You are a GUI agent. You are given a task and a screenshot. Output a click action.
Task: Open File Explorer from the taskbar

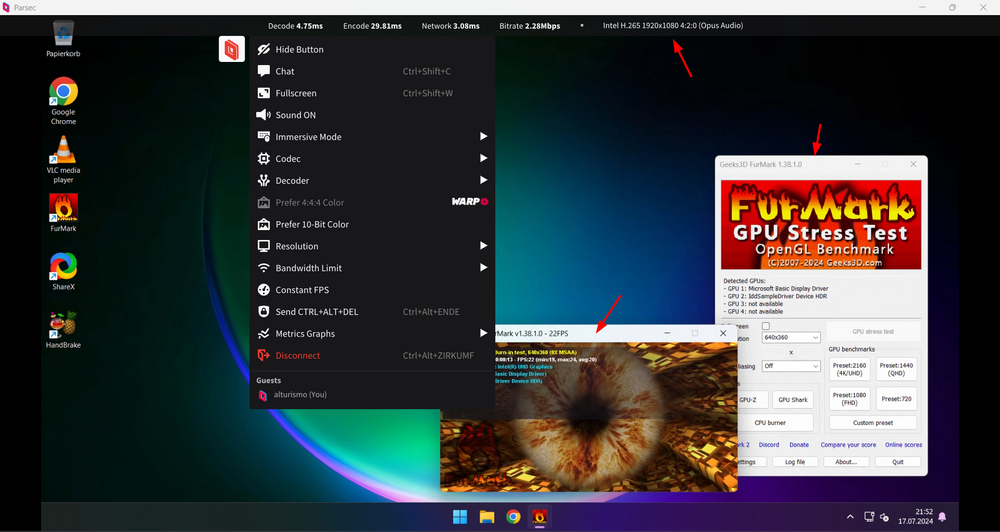(x=487, y=517)
